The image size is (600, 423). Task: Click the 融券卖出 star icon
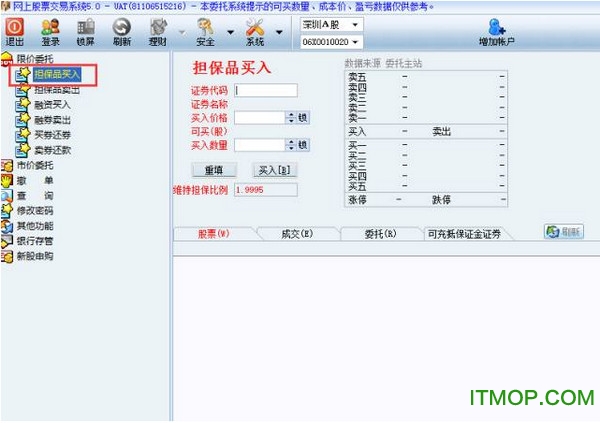click(x=23, y=119)
